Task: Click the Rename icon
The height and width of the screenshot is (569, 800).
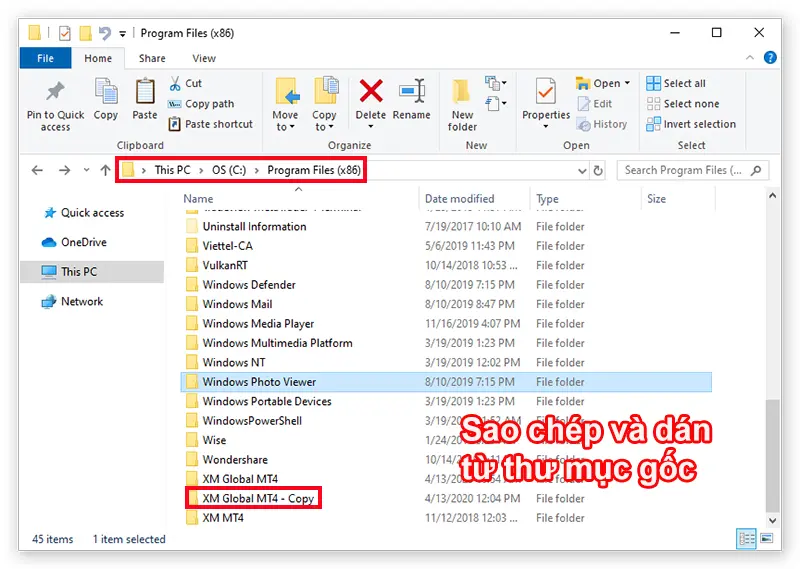Action: pos(412,91)
